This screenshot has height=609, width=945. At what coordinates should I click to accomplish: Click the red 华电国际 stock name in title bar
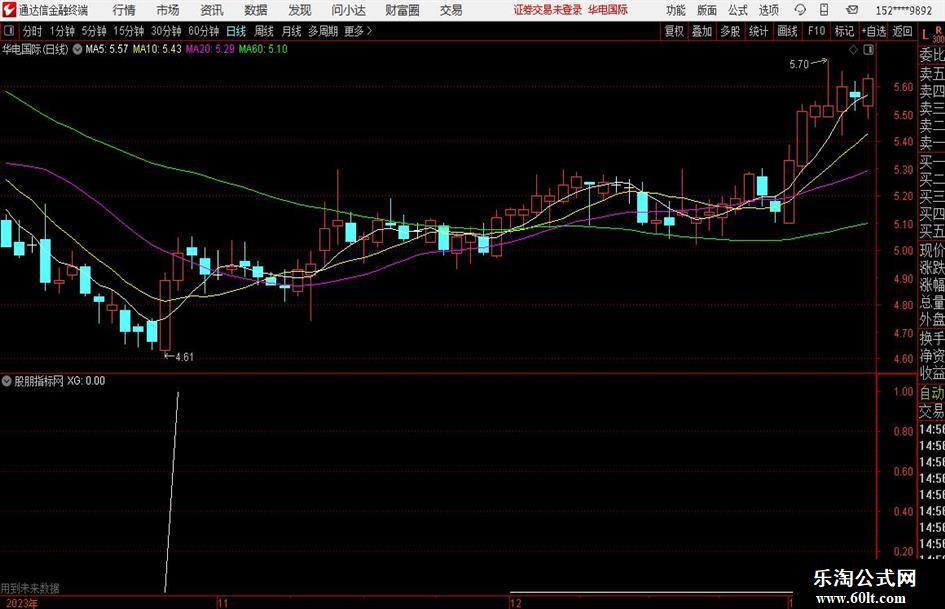click(x=608, y=10)
